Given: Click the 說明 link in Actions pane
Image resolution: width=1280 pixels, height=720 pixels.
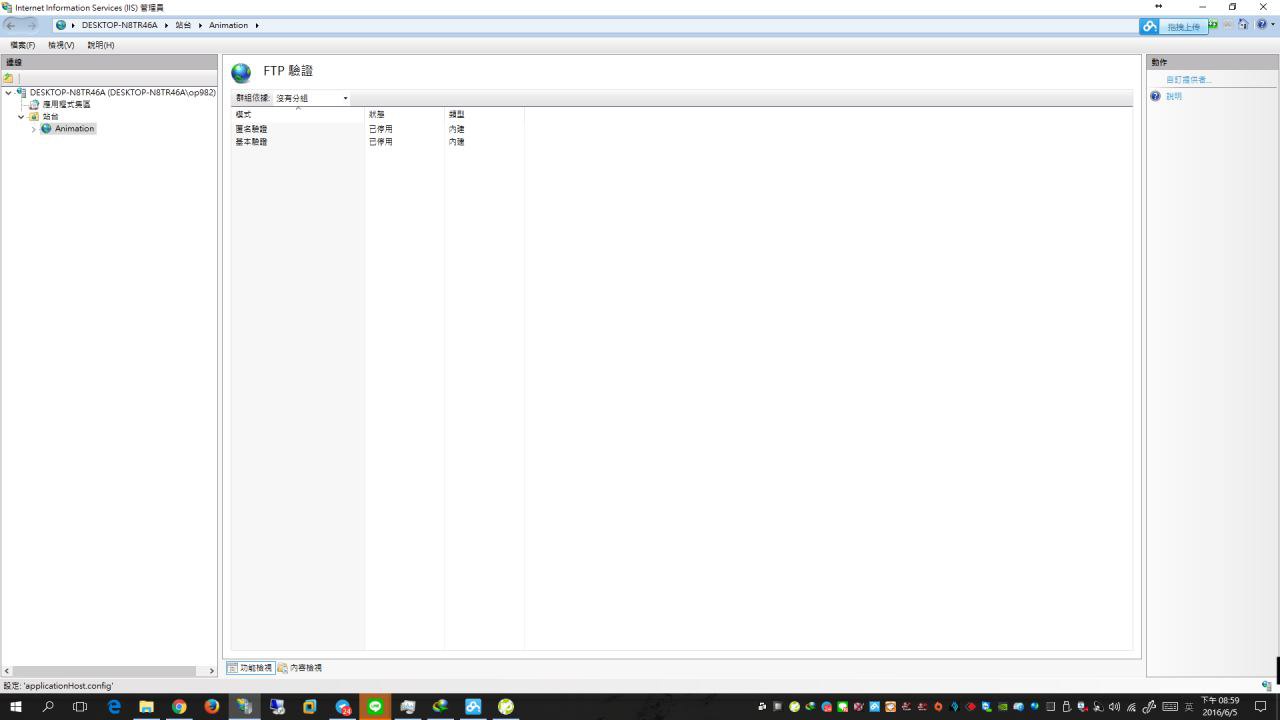Looking at the screenshot, I should (1174, 97).
